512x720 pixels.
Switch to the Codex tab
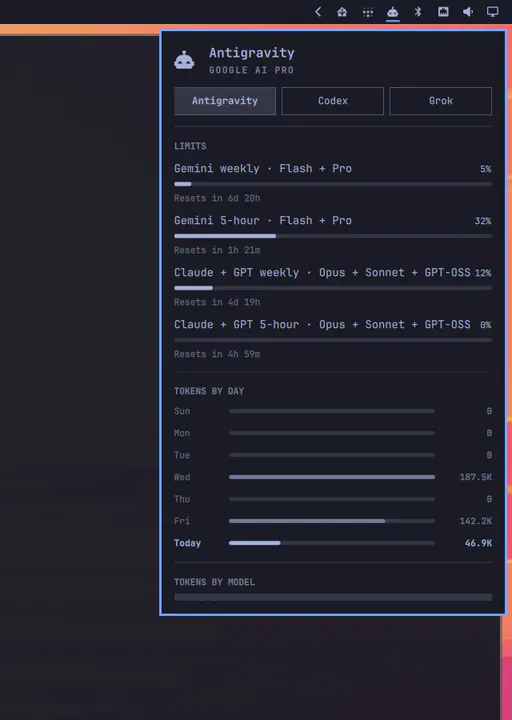[332, 101]
